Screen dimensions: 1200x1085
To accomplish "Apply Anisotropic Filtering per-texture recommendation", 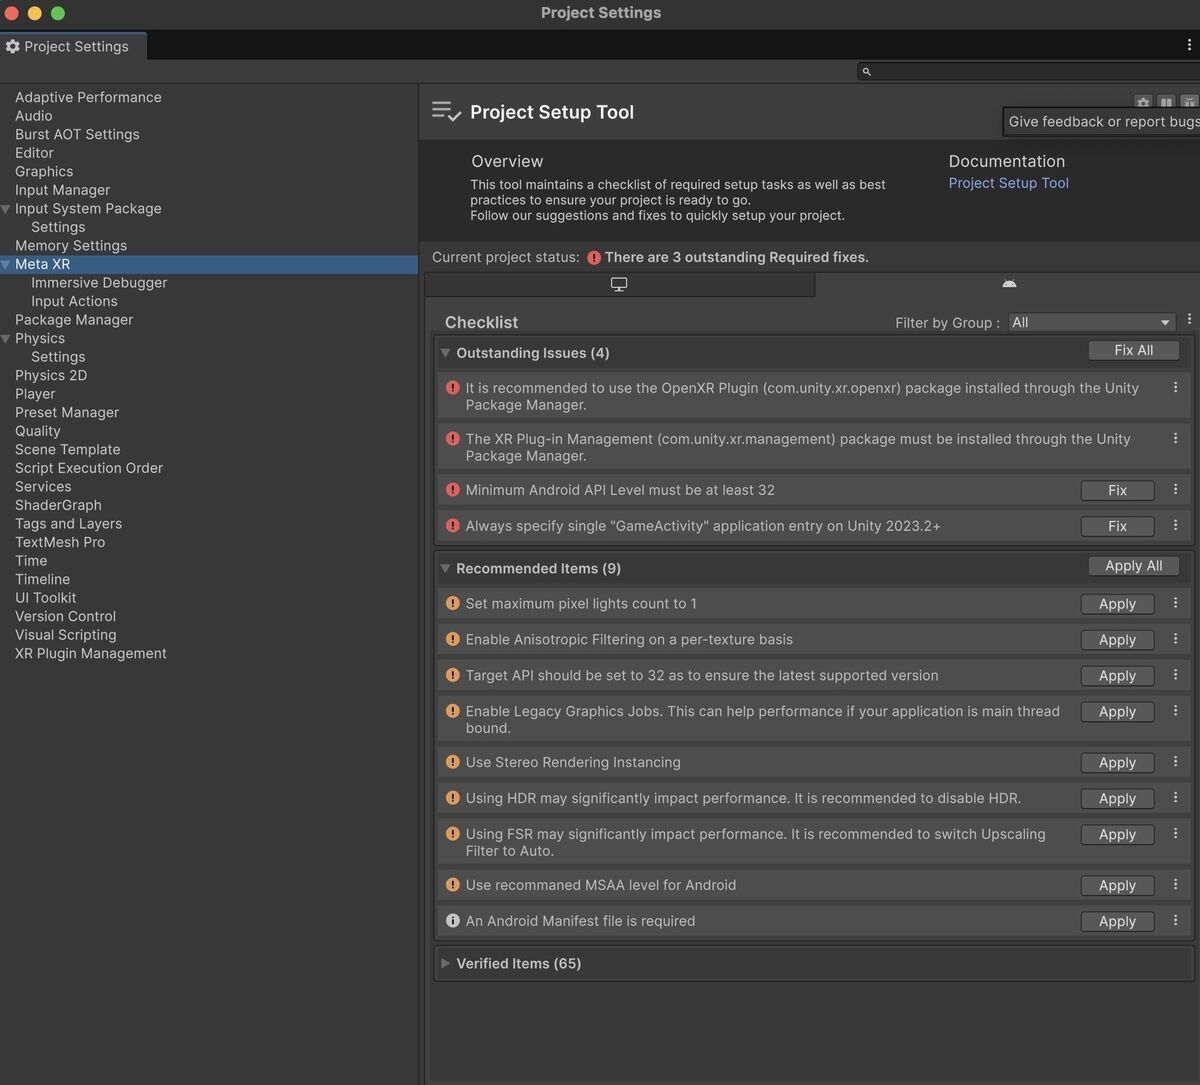I will 1117,640.
